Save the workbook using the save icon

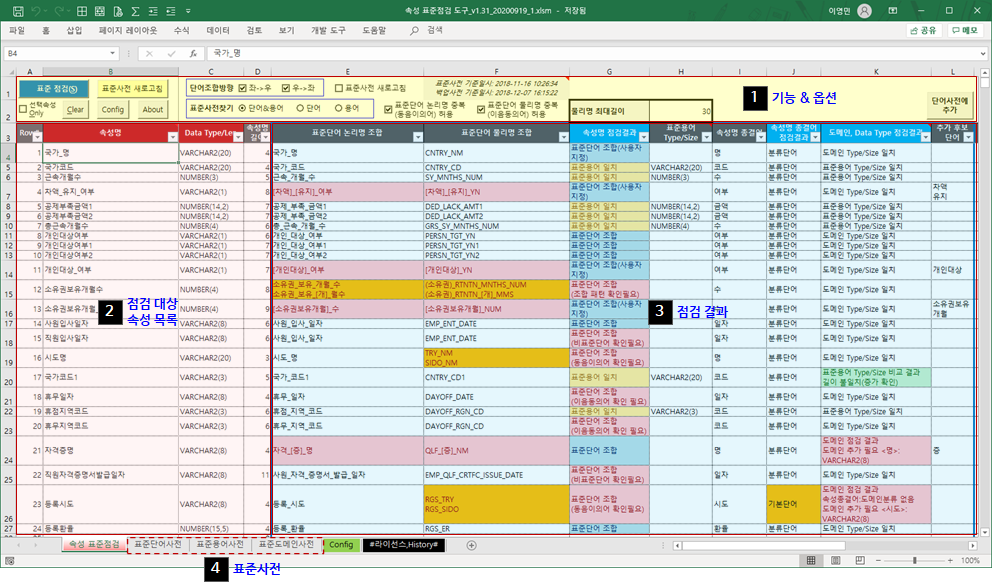click(18, 11)
